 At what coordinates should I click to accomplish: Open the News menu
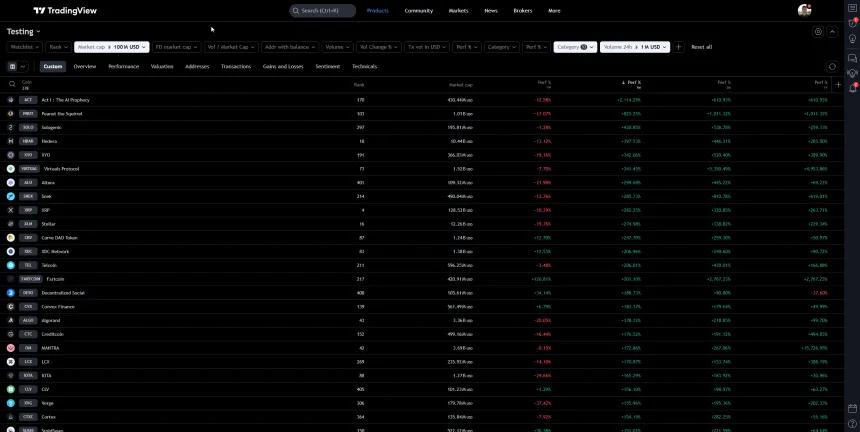coord(491,10)
